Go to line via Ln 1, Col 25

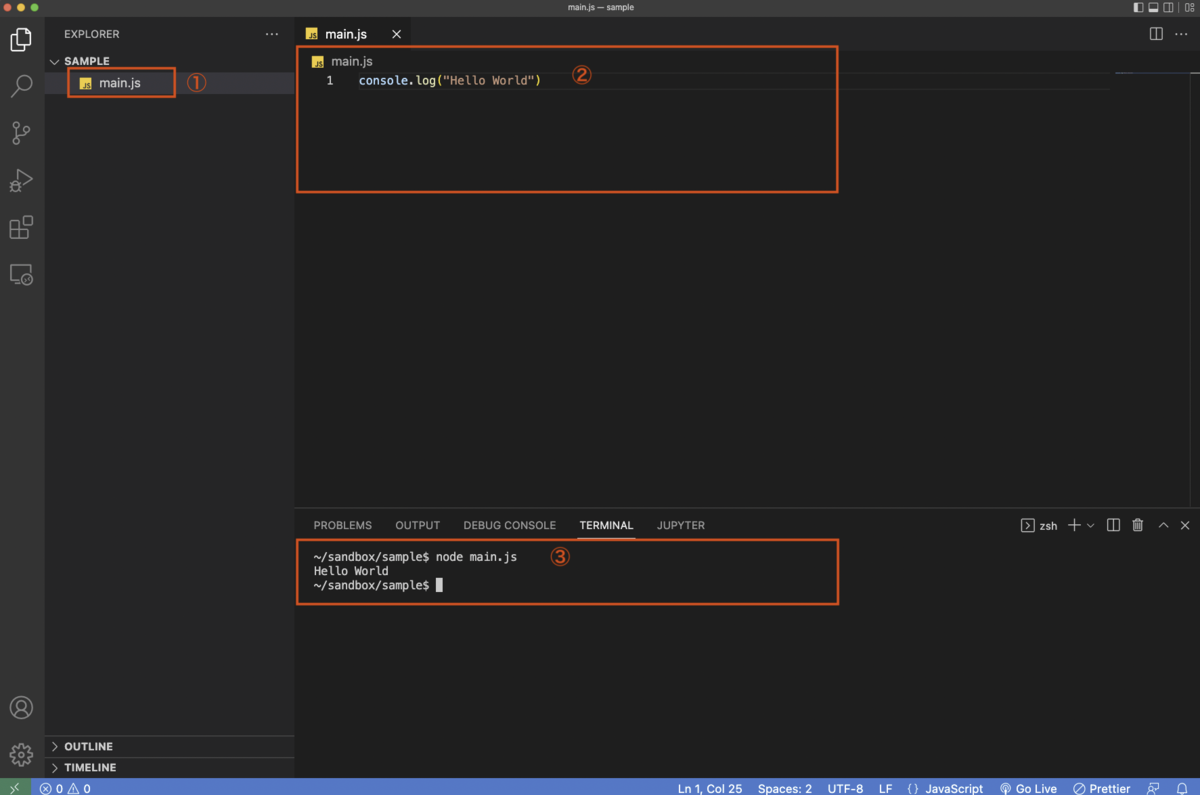tap(710, 788)
